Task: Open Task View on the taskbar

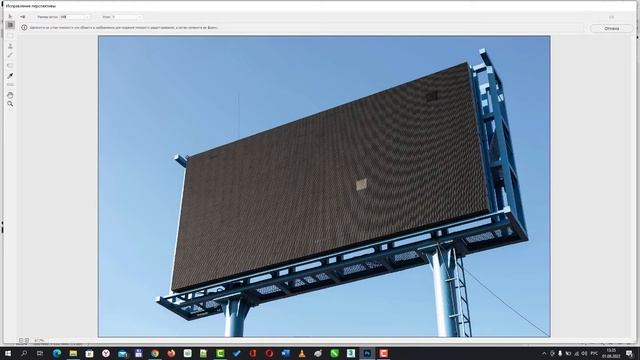Action: pyautogui.click(x=40, y=353)
